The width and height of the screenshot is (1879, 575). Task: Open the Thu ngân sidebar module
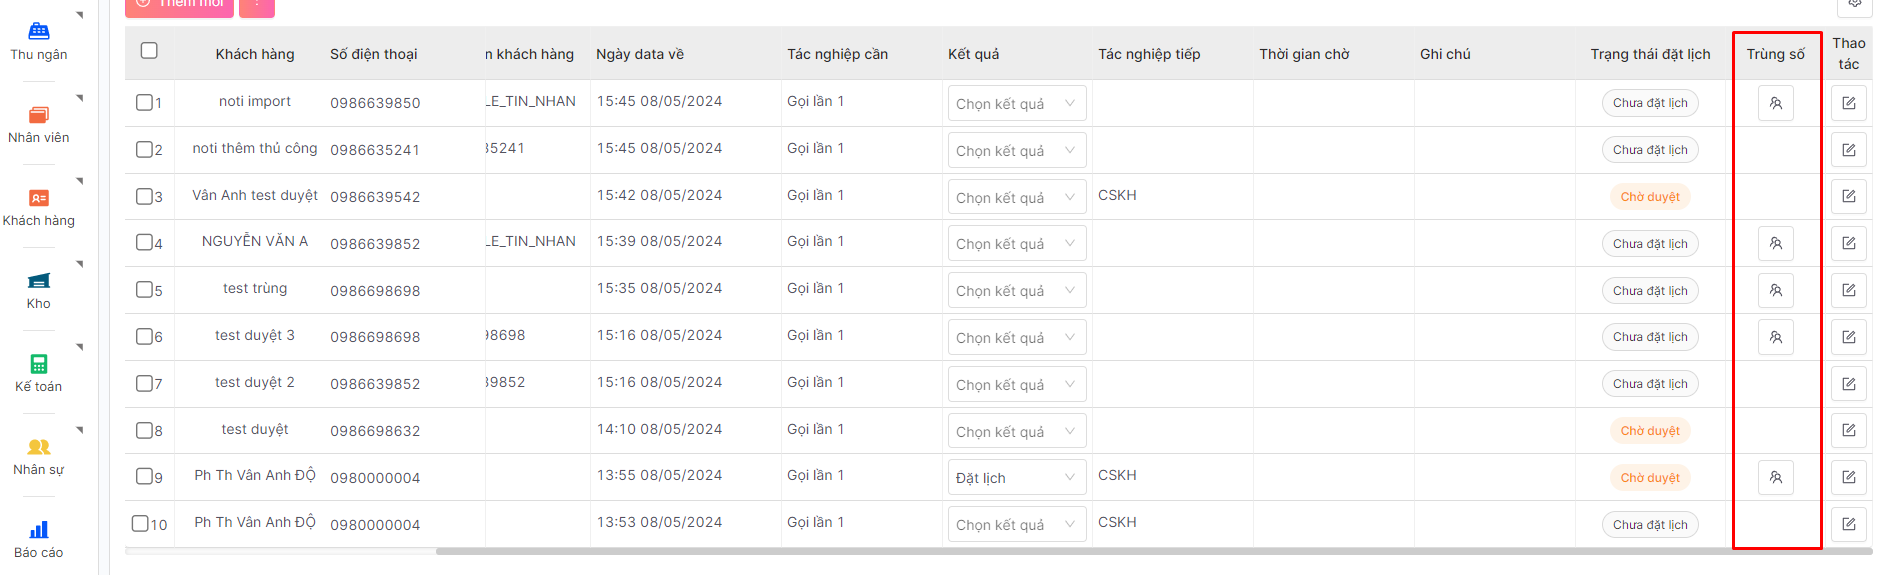(39, 32)
